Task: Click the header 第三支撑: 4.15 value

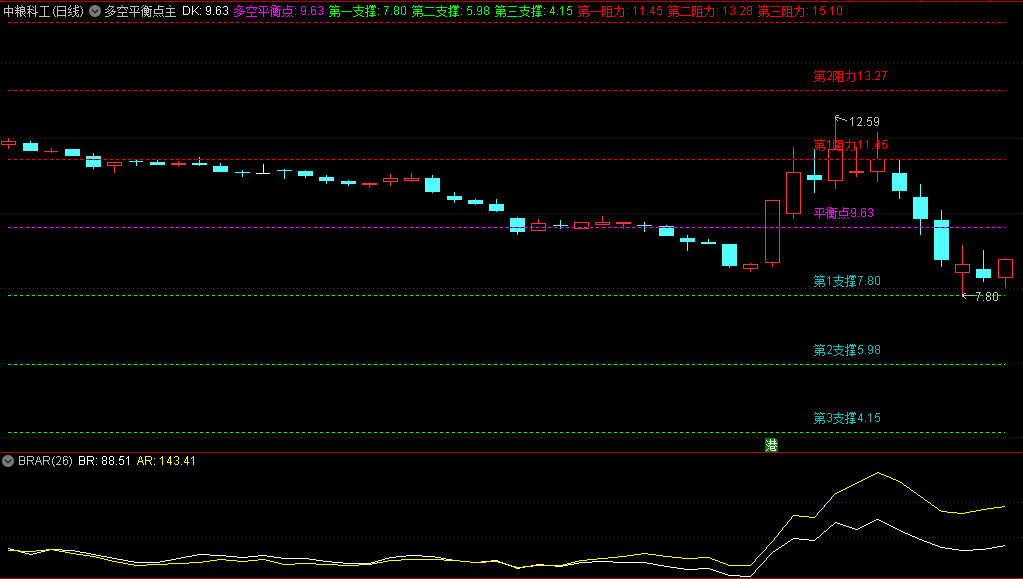Action: pyautogui.click(x=534, y=11)
